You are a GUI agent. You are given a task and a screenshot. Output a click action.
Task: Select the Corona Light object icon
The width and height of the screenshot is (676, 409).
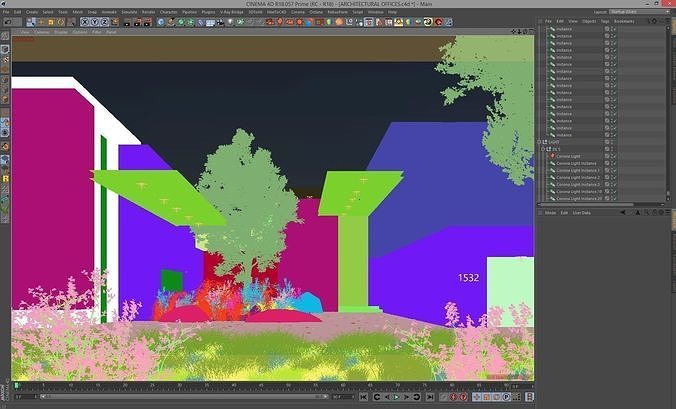[x=552, y=156]
